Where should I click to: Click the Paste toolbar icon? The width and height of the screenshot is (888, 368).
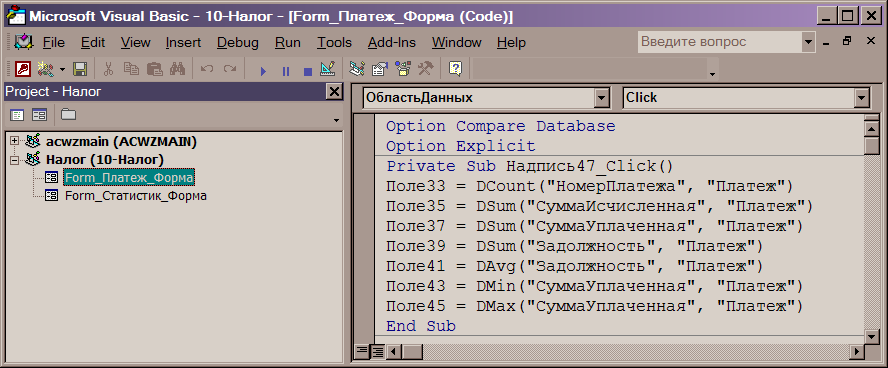click(x=154, y=70)
